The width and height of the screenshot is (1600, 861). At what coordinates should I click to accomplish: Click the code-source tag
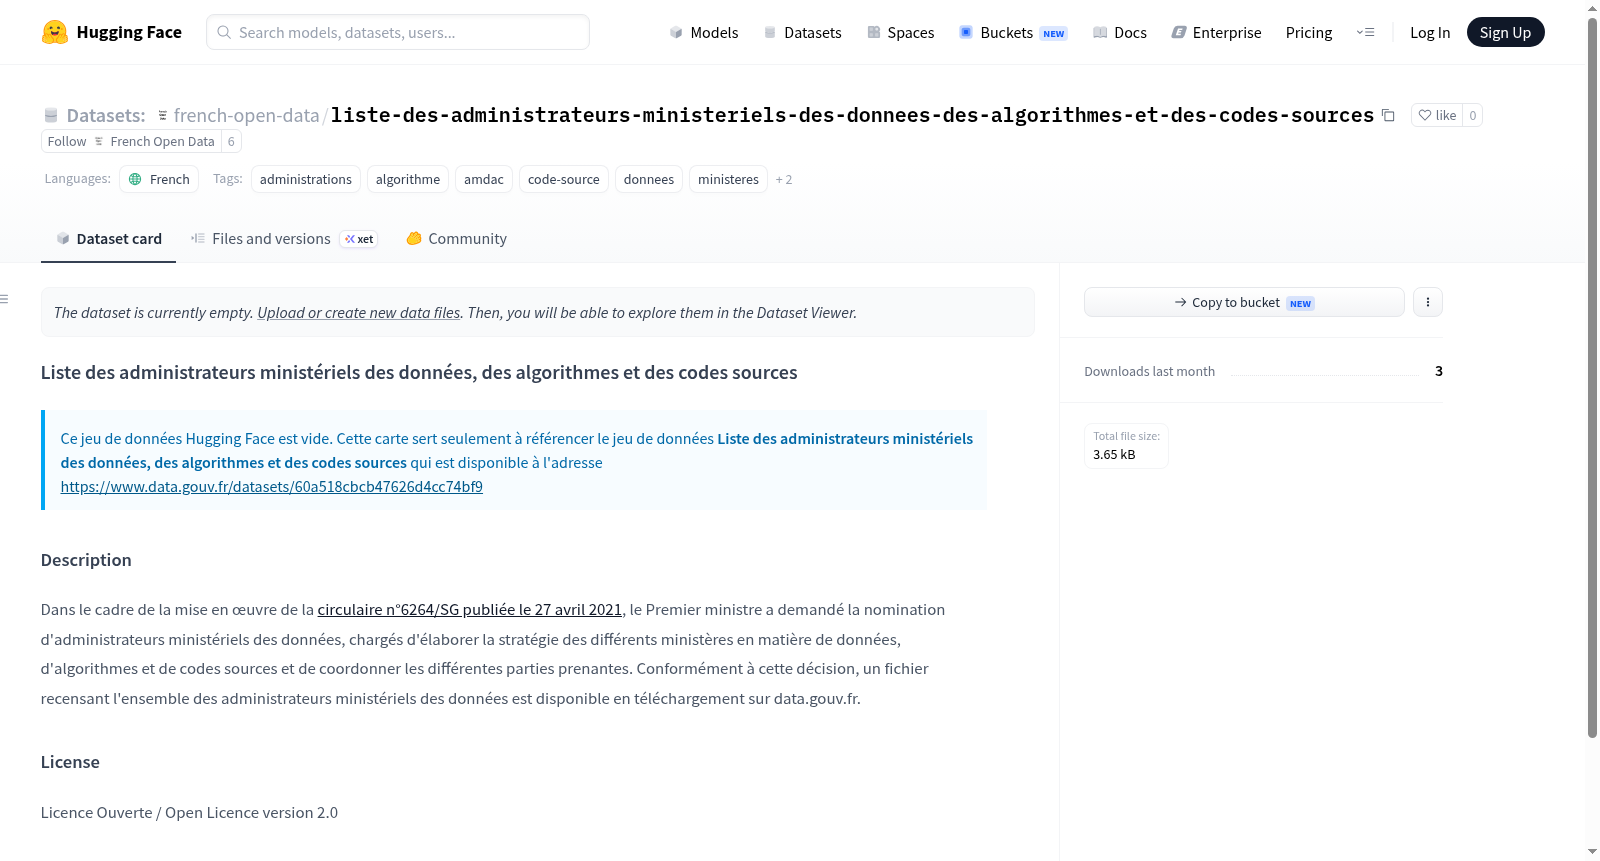tap(564, 179)
